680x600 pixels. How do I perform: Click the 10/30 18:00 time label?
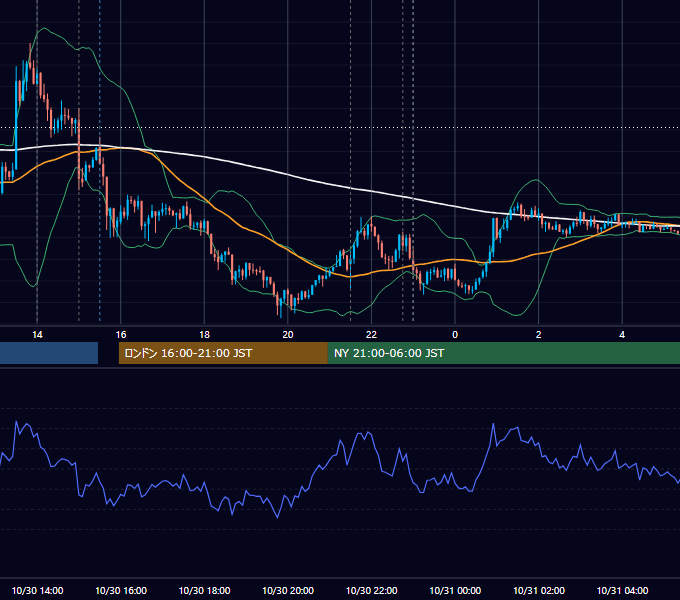[204, 590]
